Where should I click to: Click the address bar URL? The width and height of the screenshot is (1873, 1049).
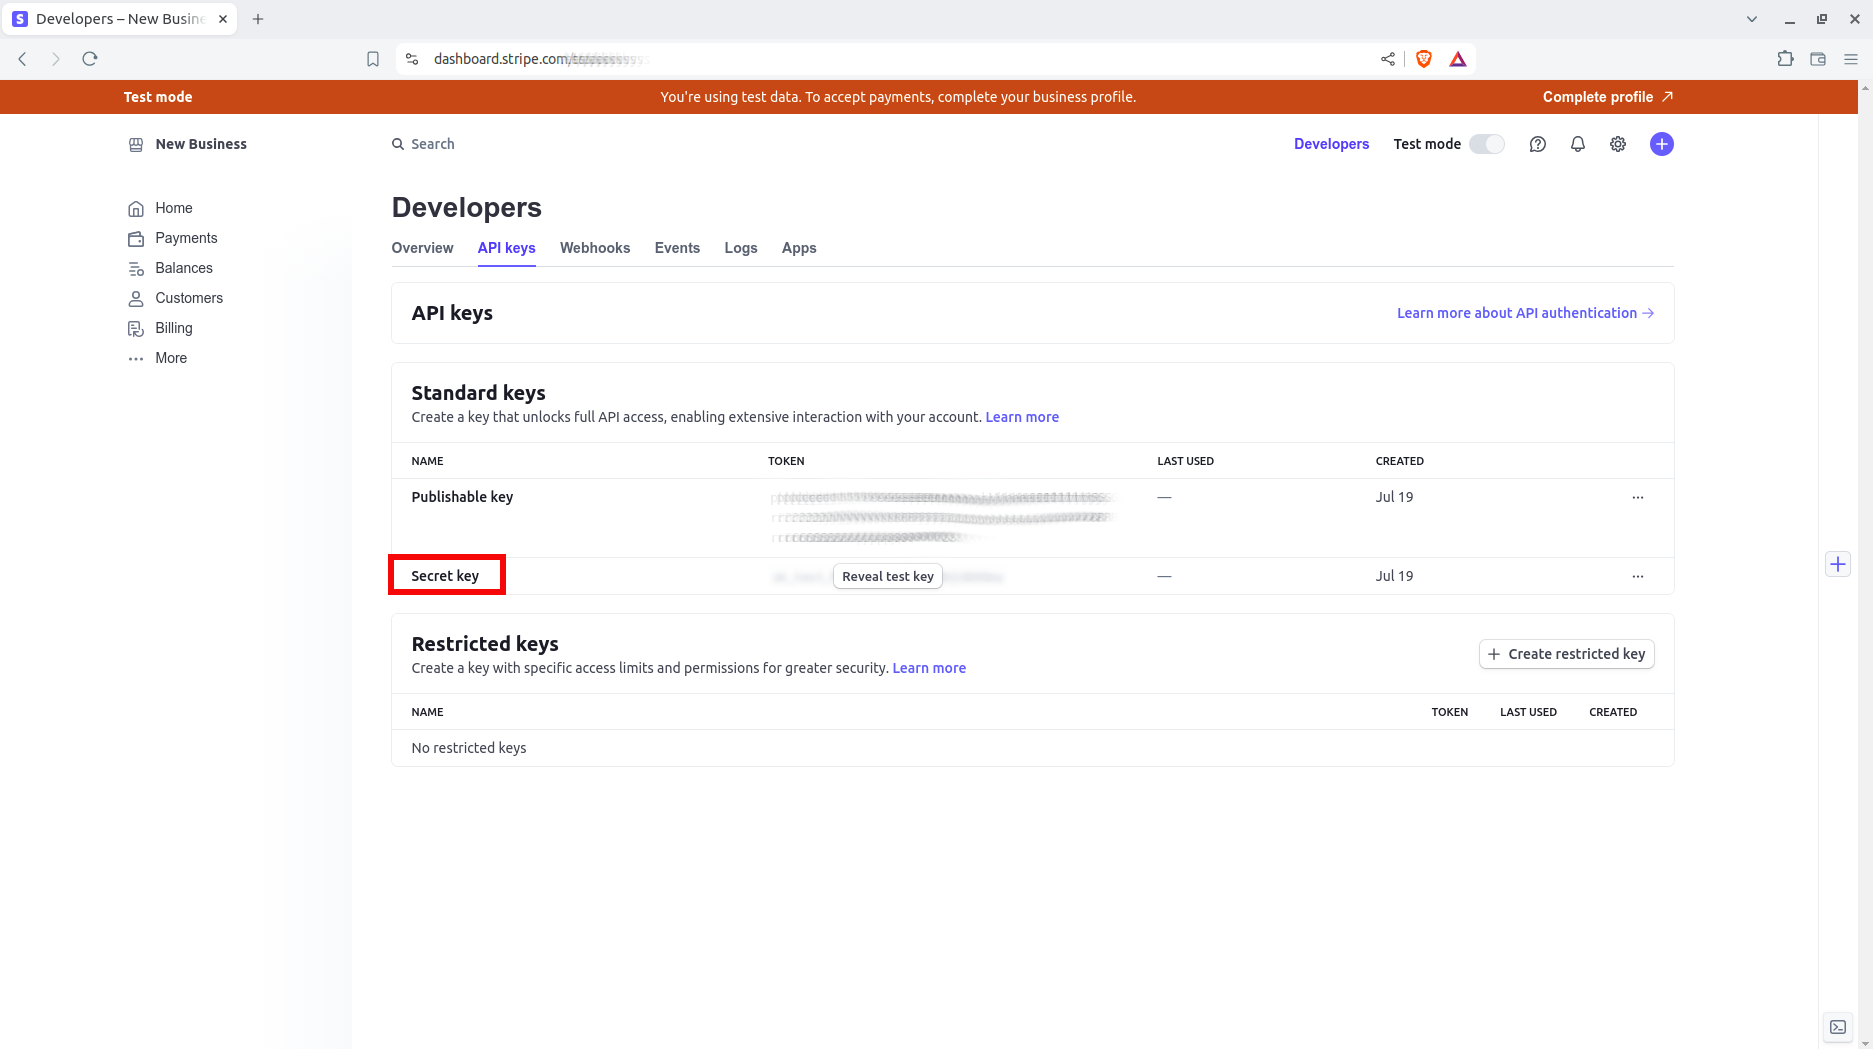540,59
